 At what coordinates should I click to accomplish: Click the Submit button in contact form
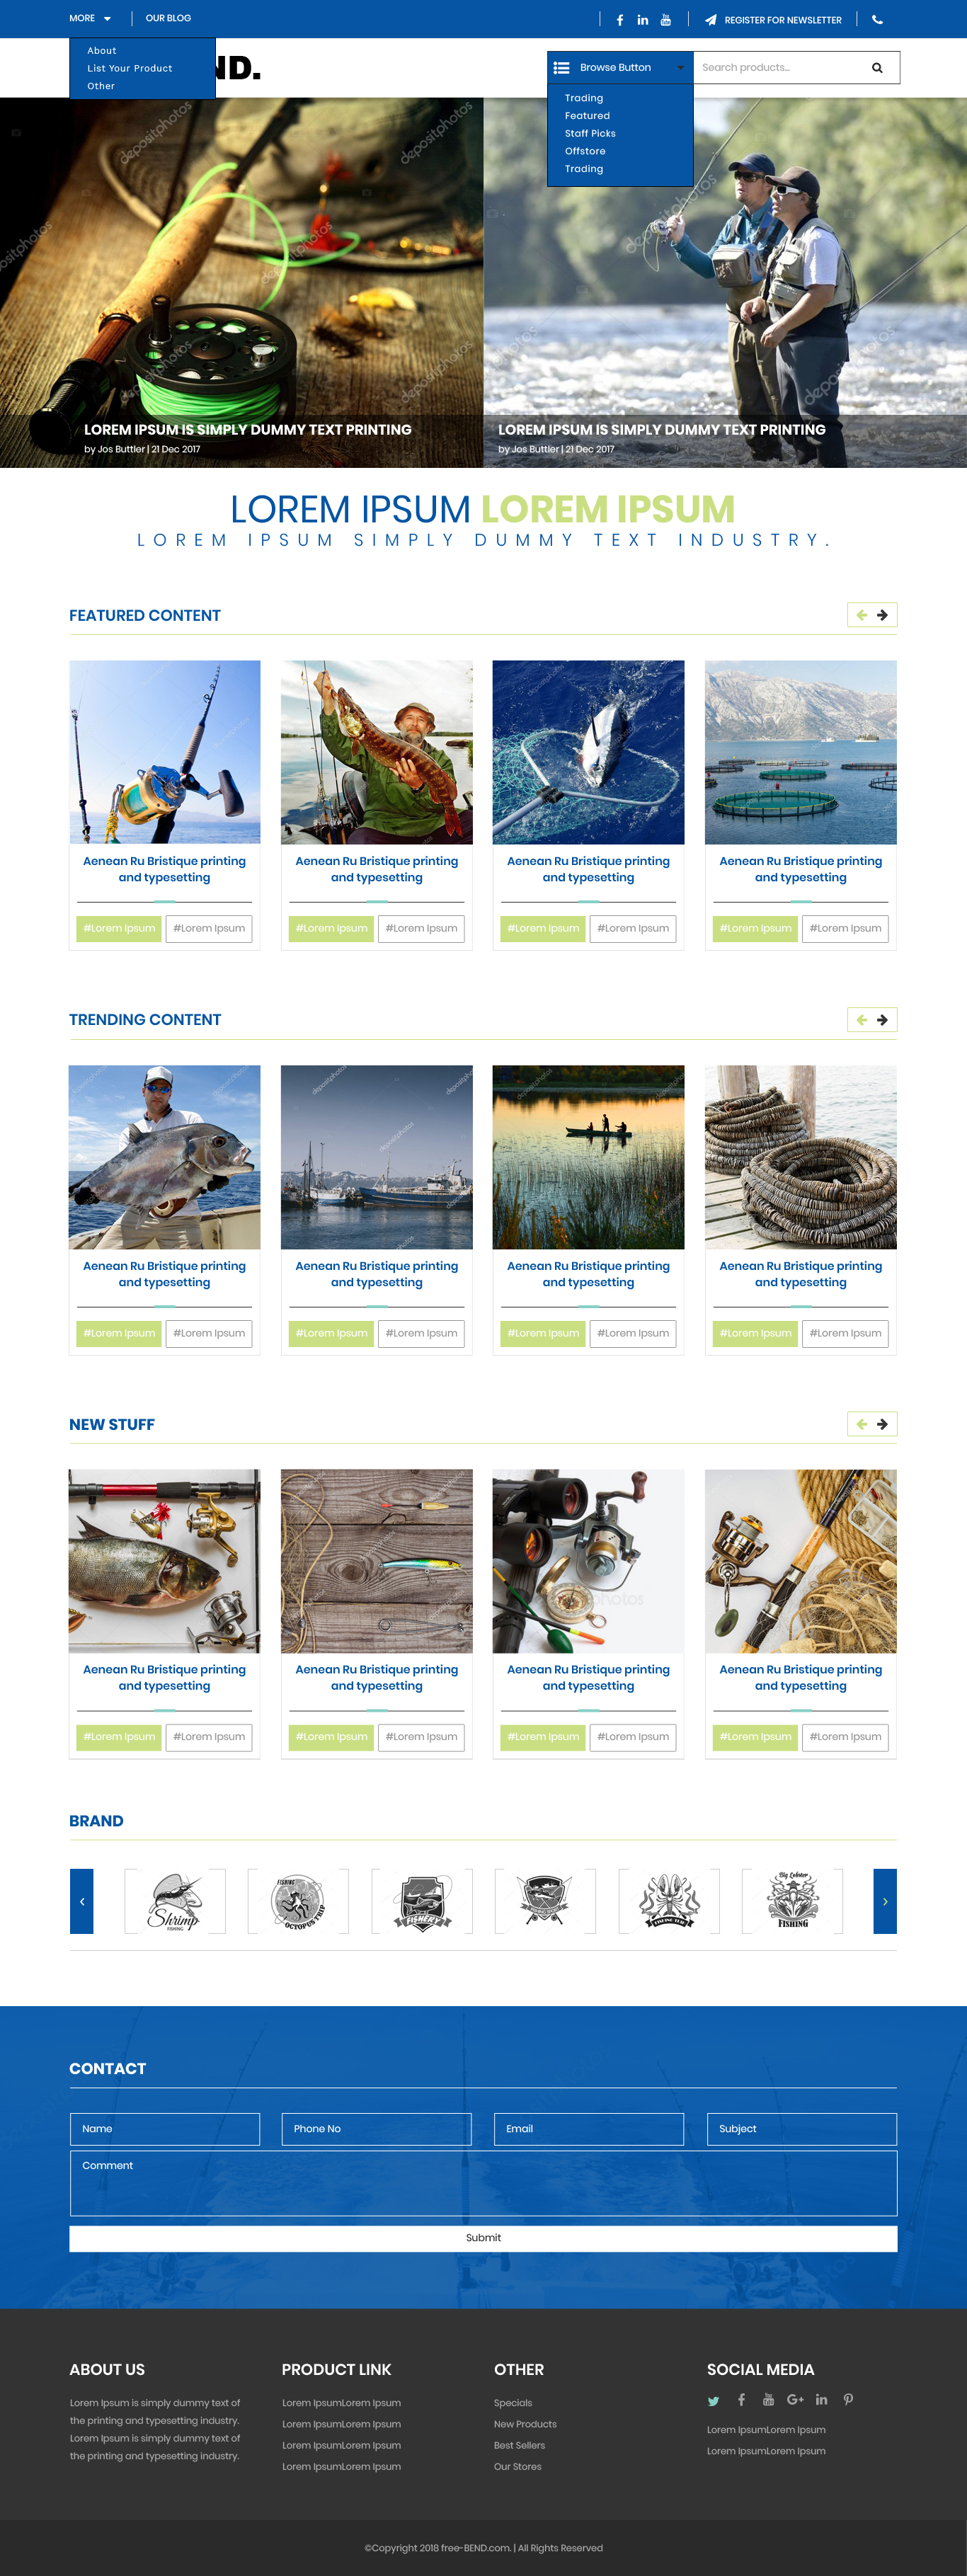483,2238
